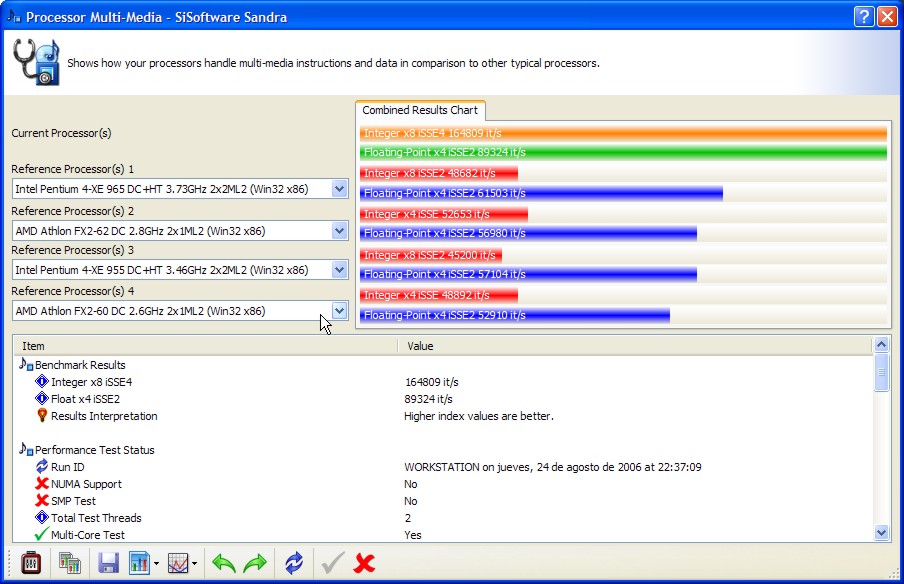Click the red X beside NUMA Support
The height and width of the screenshot is (584, 904).
(x=42, y=483)
